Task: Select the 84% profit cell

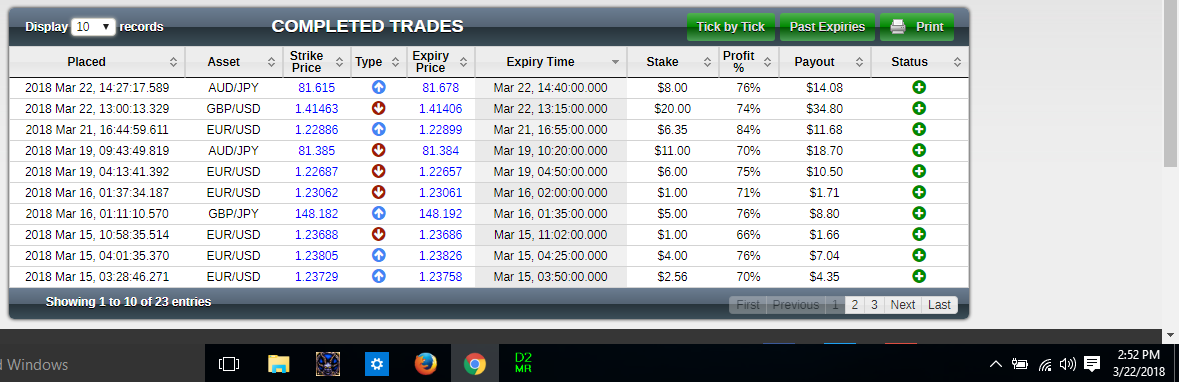Action: coord(748,130)
